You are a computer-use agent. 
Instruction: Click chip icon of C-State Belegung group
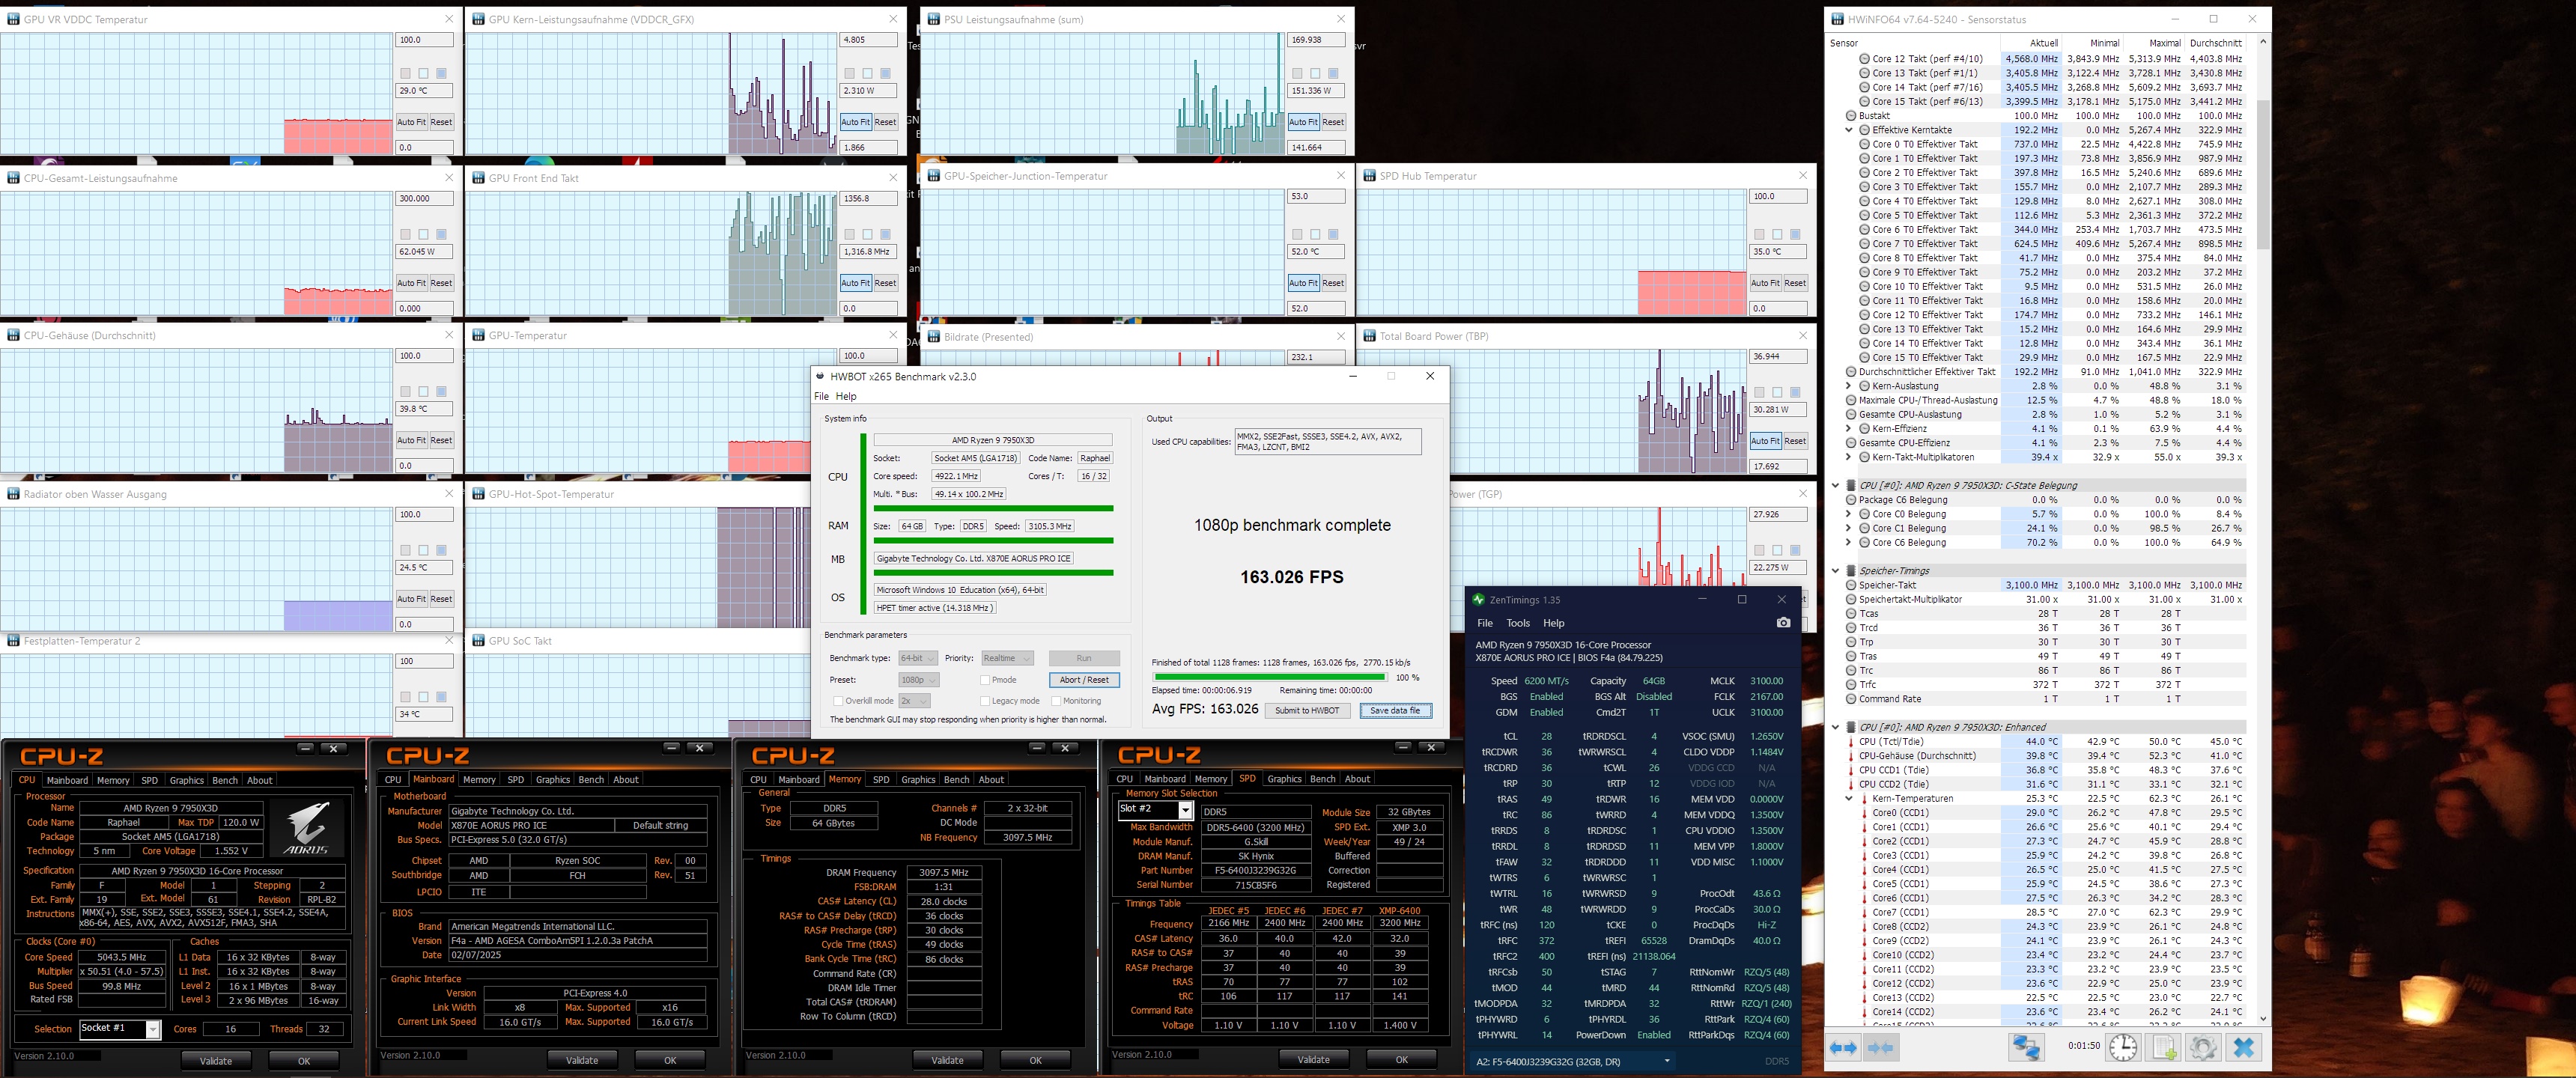tap(1851, 486)
